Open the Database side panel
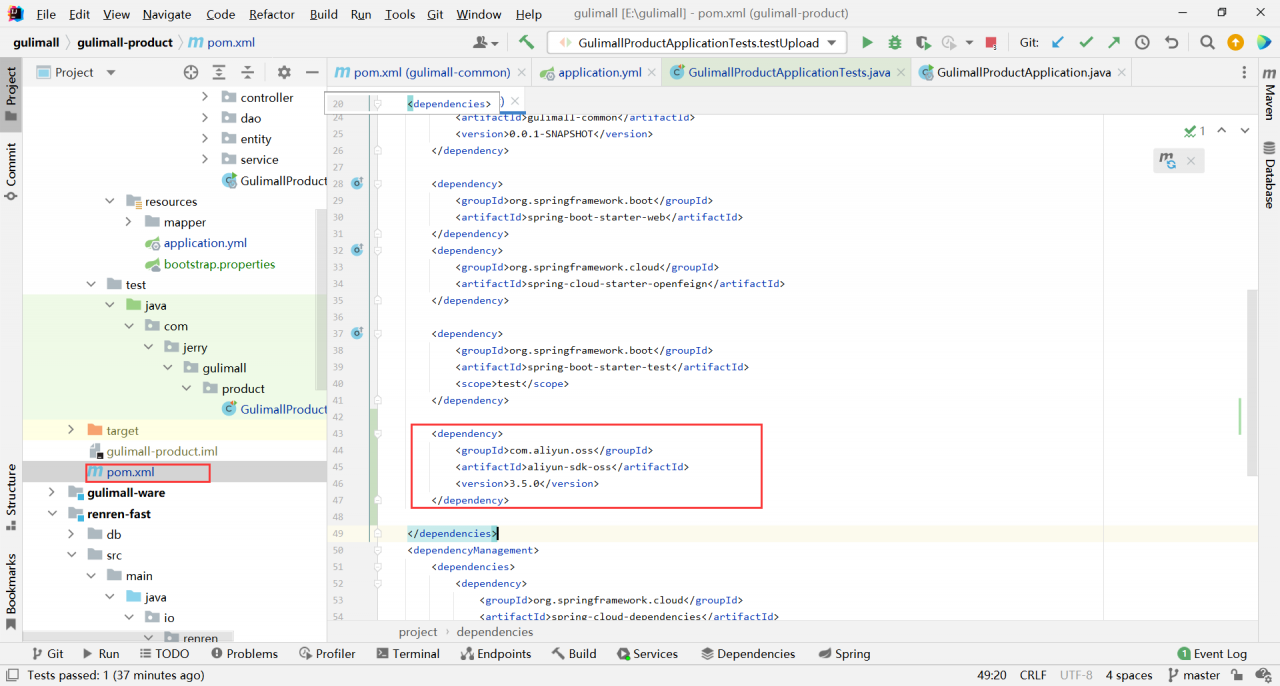Image resolution: width=1280 pixels, height=686 pixels. pos(1269,174)
